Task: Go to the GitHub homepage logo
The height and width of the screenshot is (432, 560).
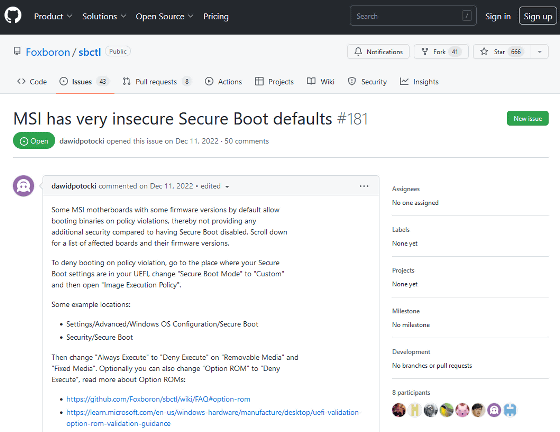Action: point(13,16)
